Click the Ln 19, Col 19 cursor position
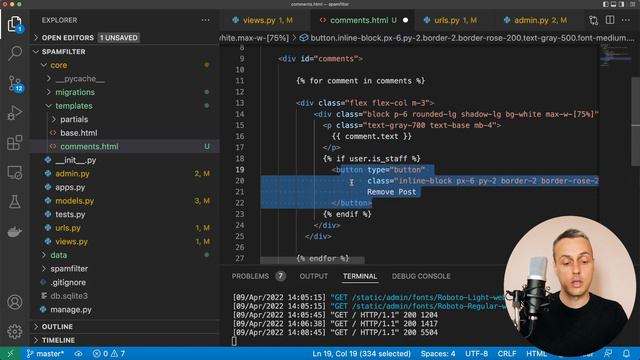This screenshot has width=640, height=360. point(361,353)
